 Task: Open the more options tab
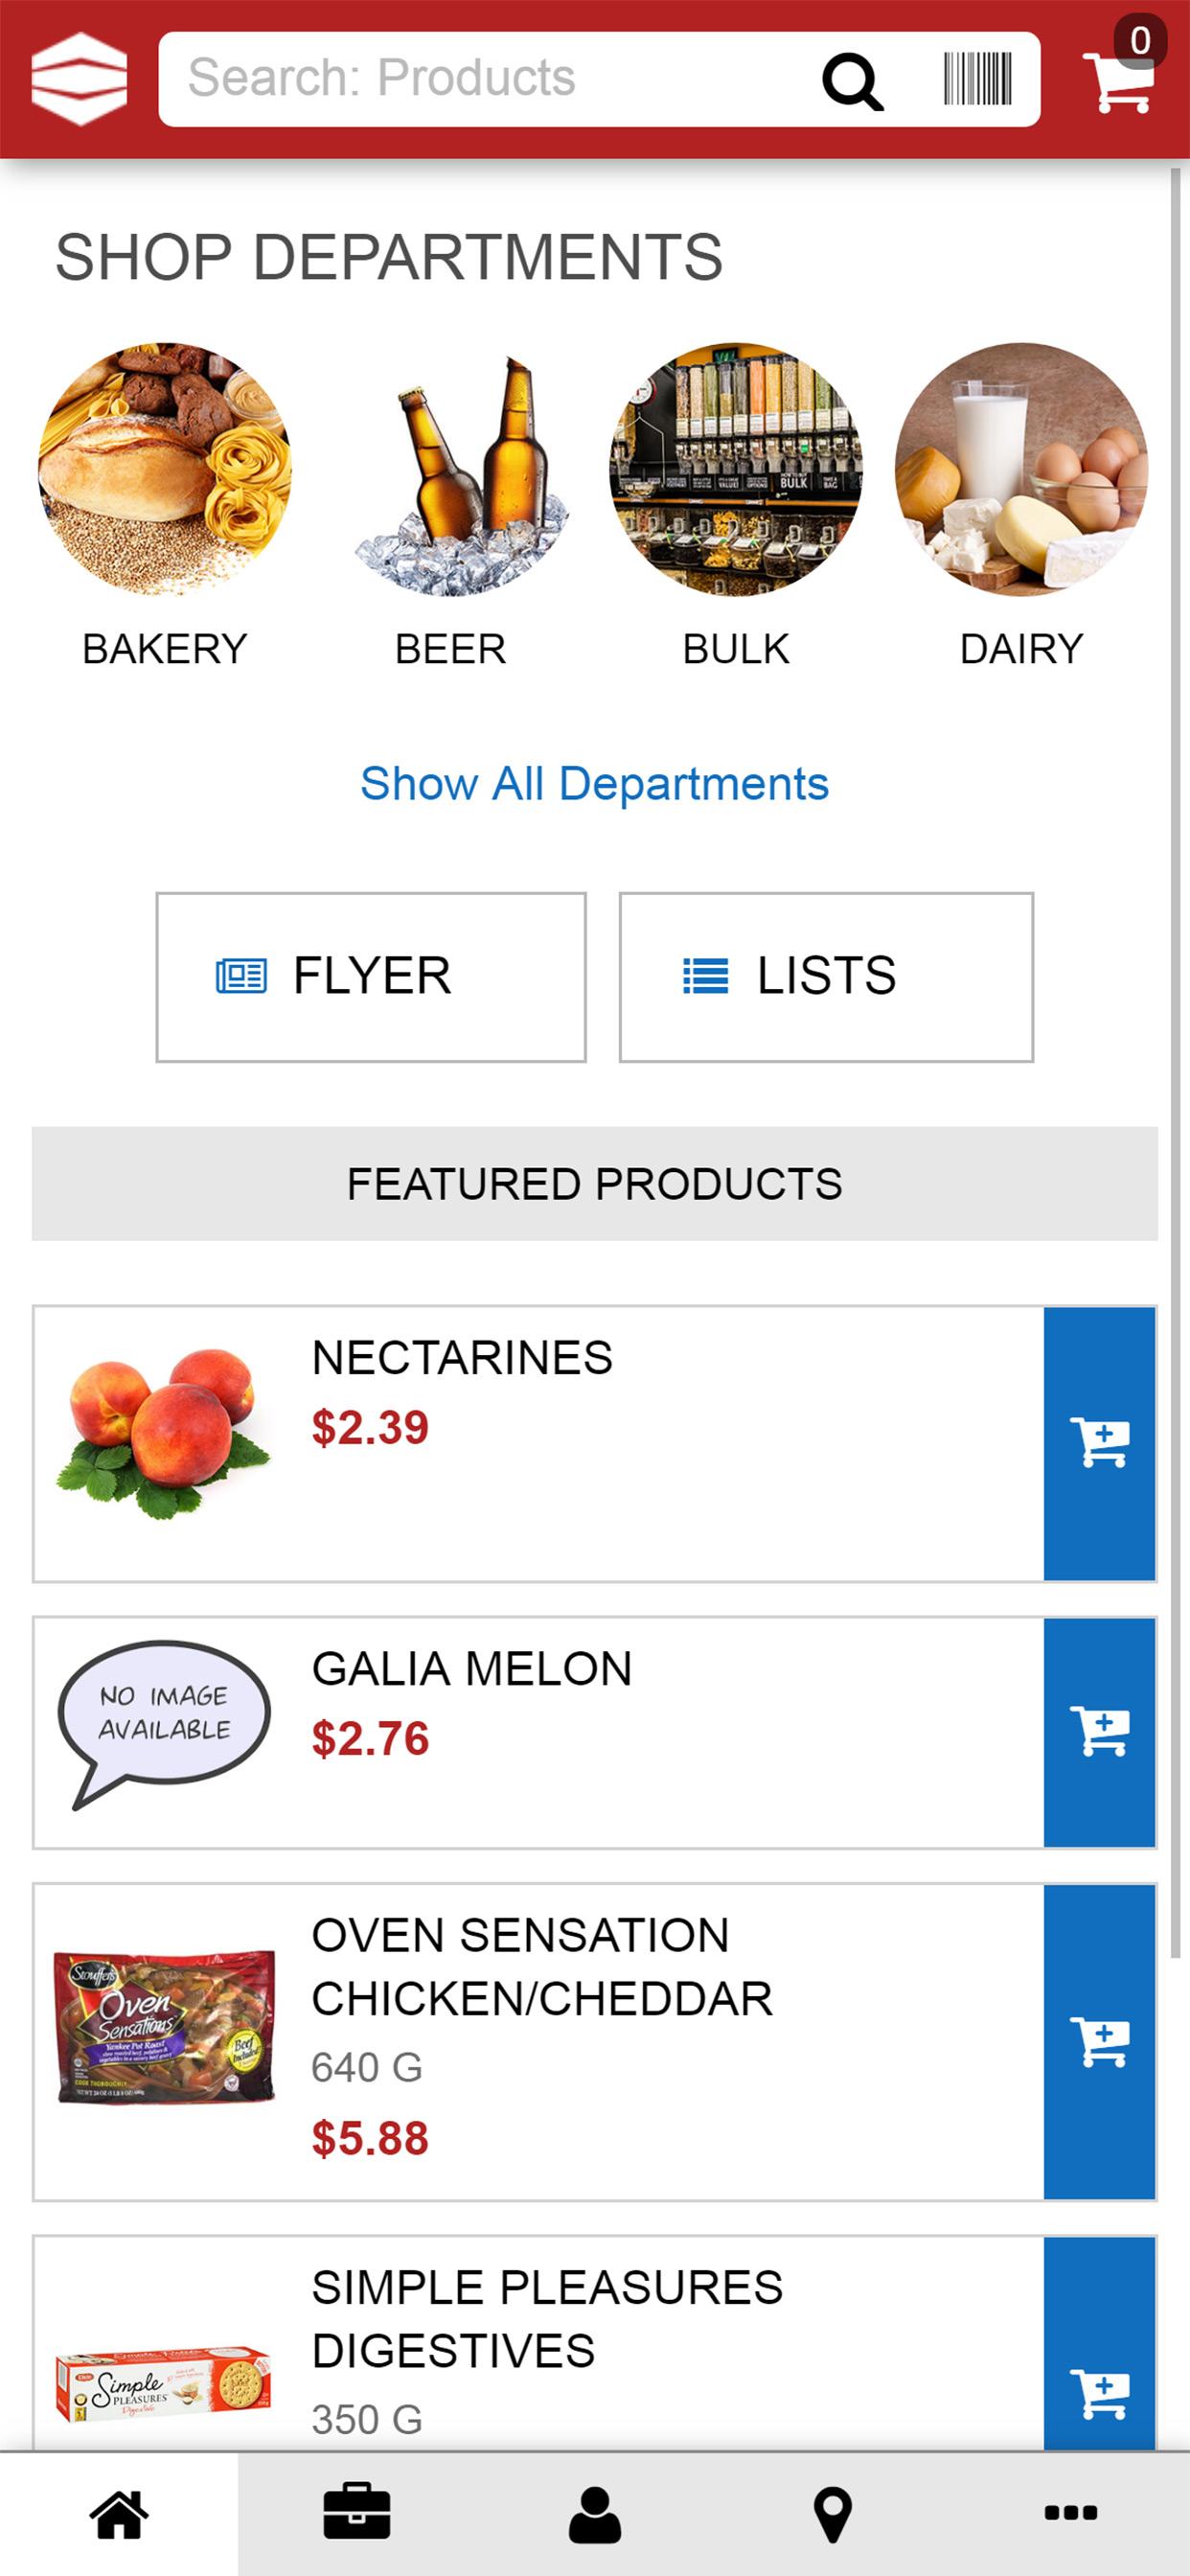tap(1070, 2513)
